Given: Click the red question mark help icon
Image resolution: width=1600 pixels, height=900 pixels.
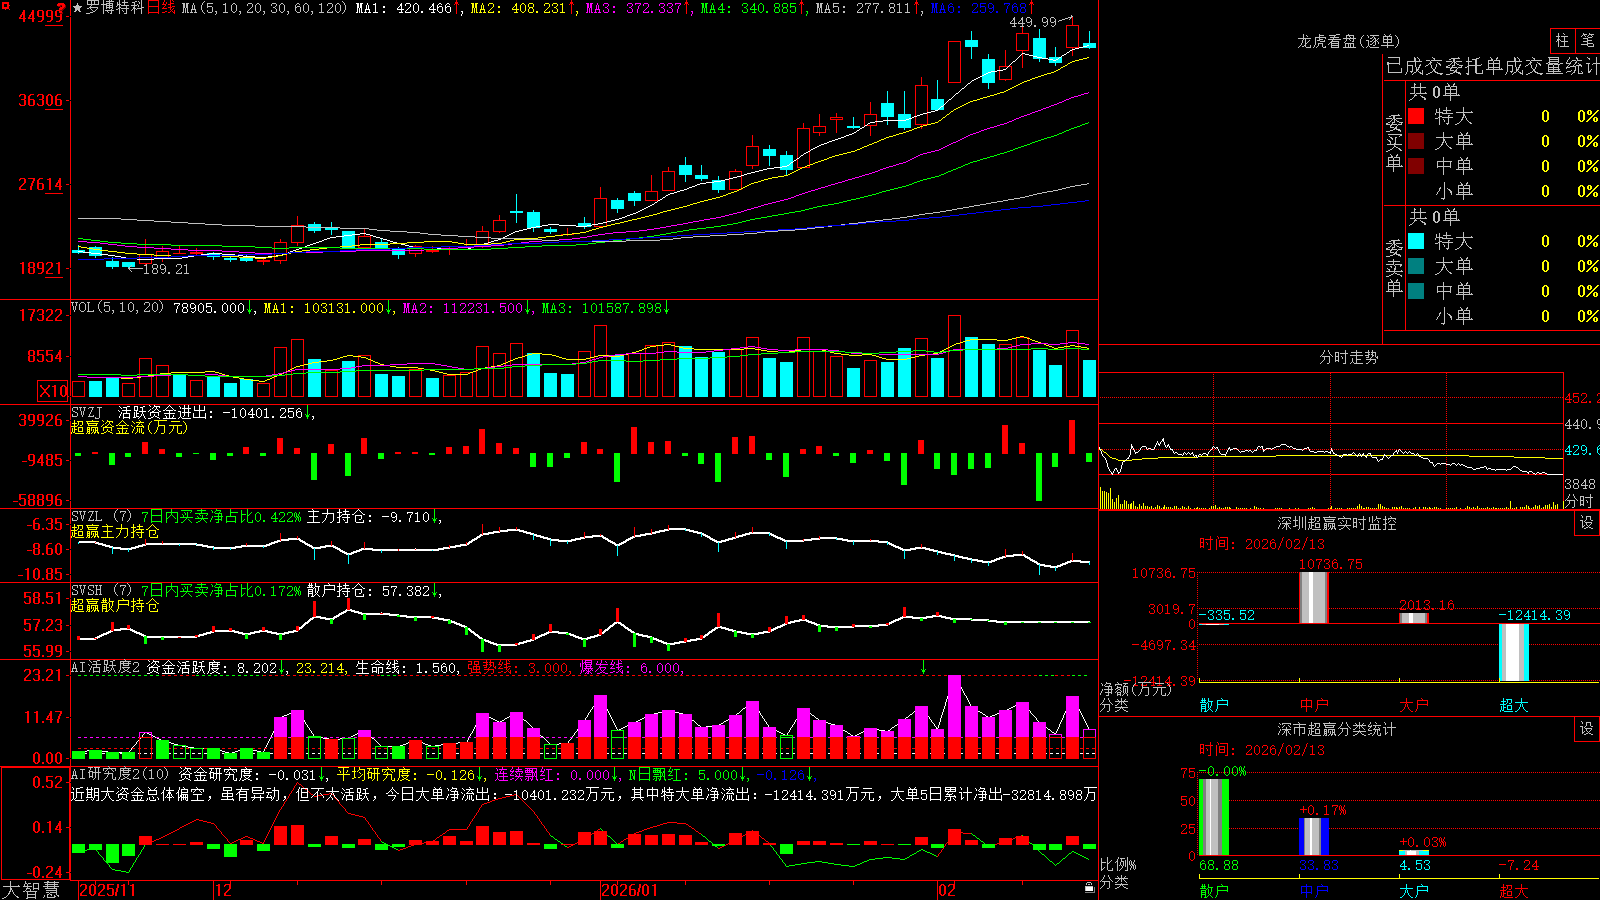Looking at the screenshot, I should (61, 7).
